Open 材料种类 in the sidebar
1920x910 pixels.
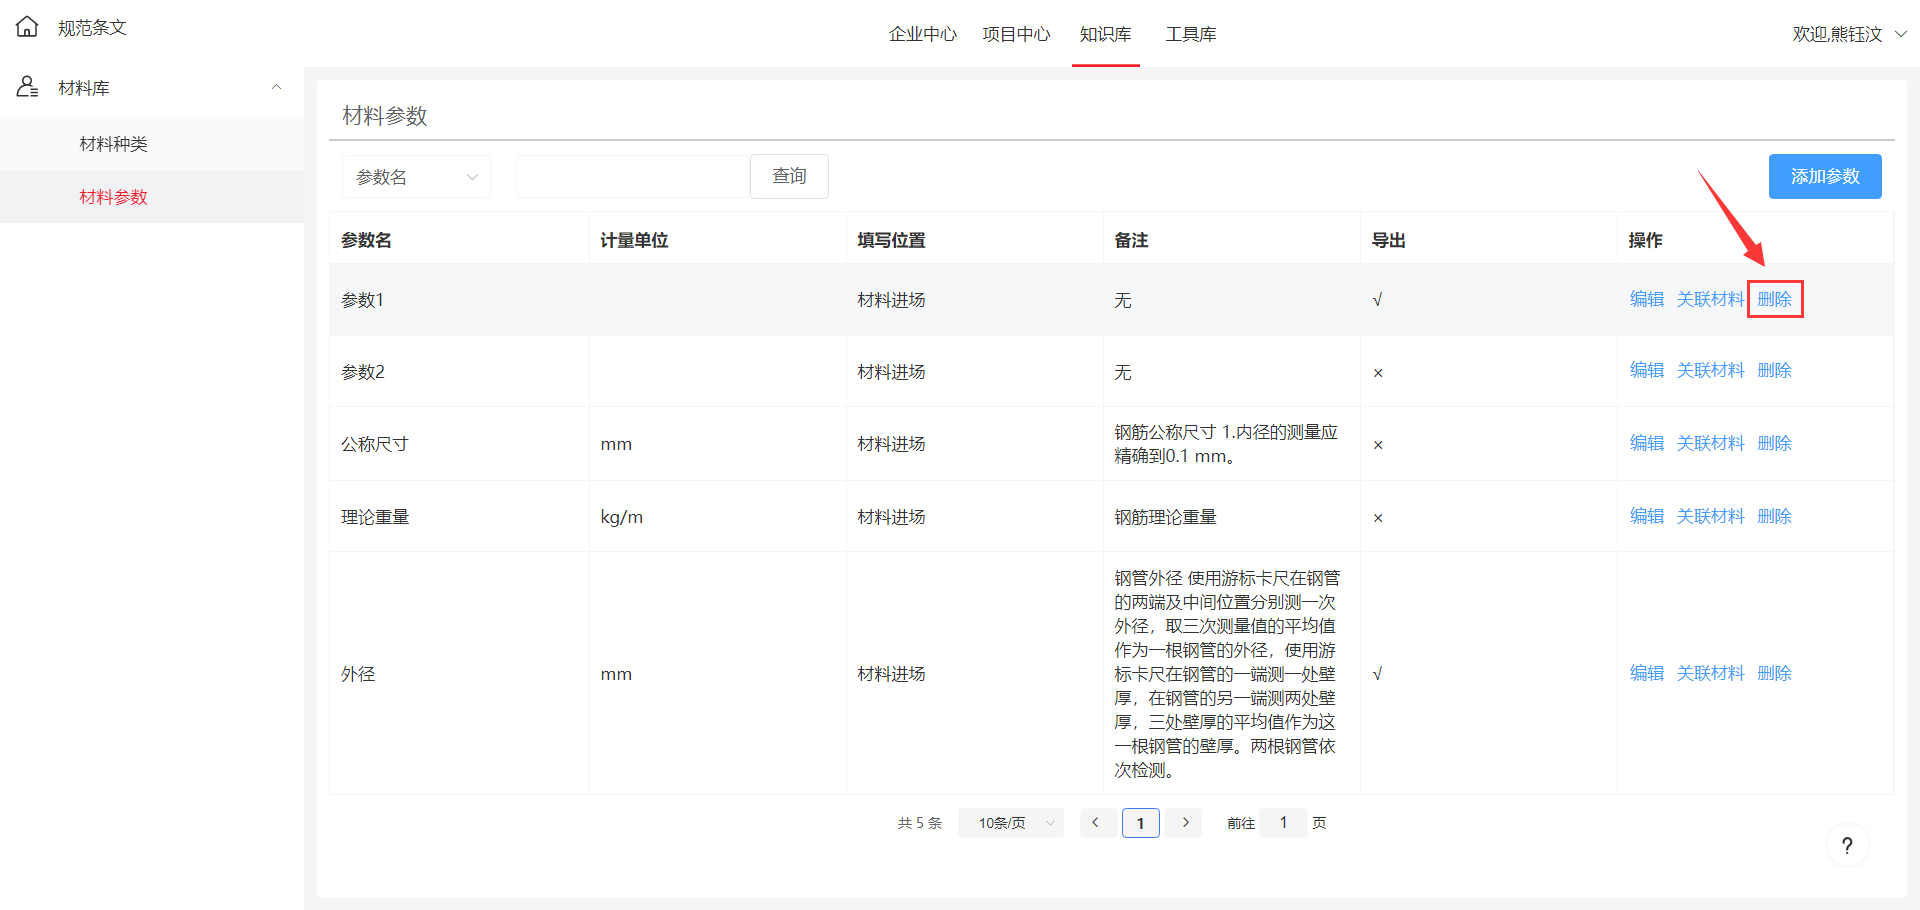(x=113, y=144)
